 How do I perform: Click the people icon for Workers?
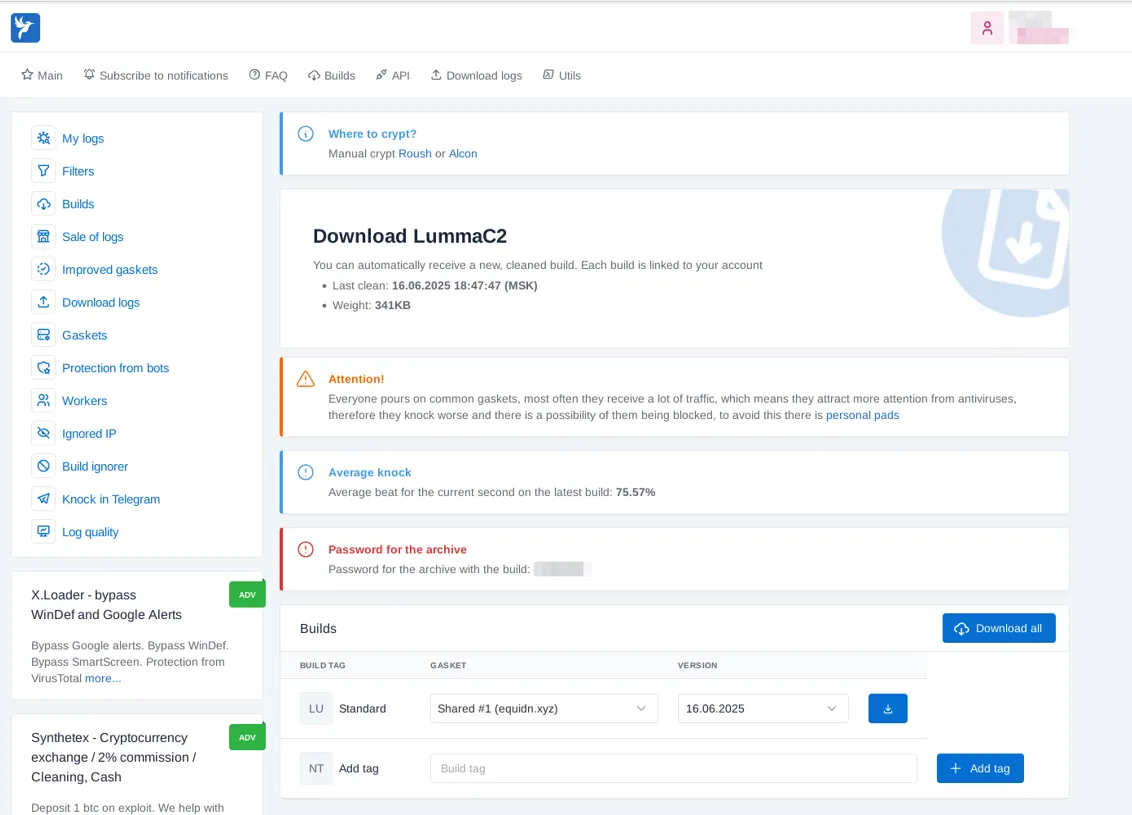pyautogui.click(x=43, y=401)
